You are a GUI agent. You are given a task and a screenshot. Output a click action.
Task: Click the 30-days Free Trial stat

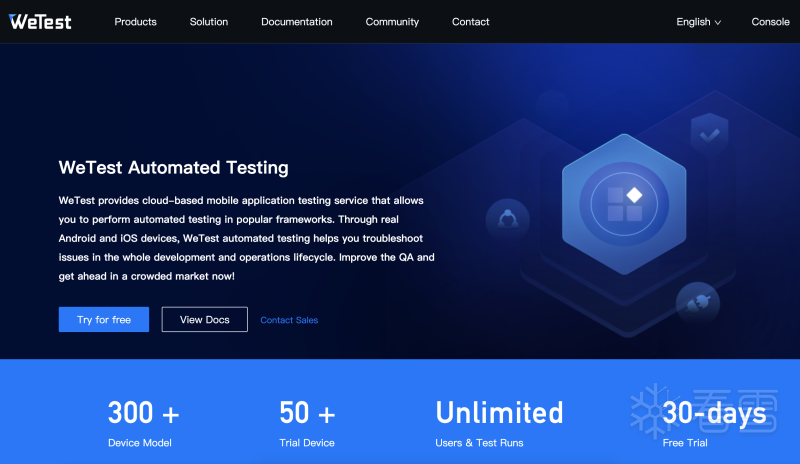[x=714, y=423]
